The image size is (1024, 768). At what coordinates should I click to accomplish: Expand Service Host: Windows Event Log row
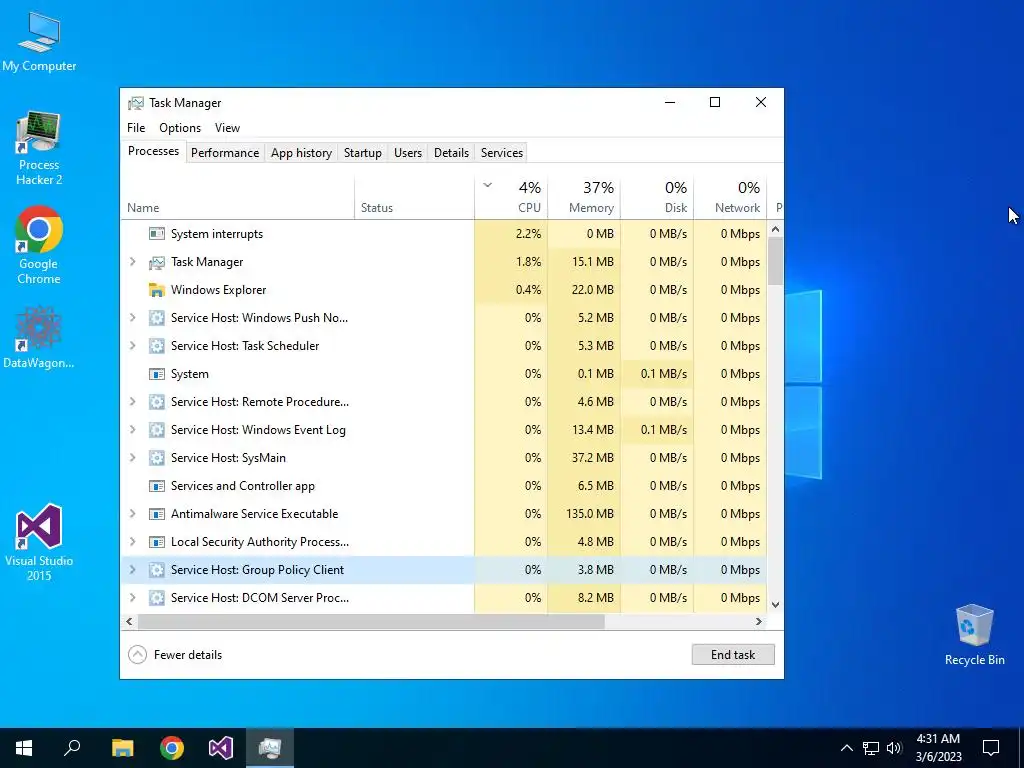(133, 430)
